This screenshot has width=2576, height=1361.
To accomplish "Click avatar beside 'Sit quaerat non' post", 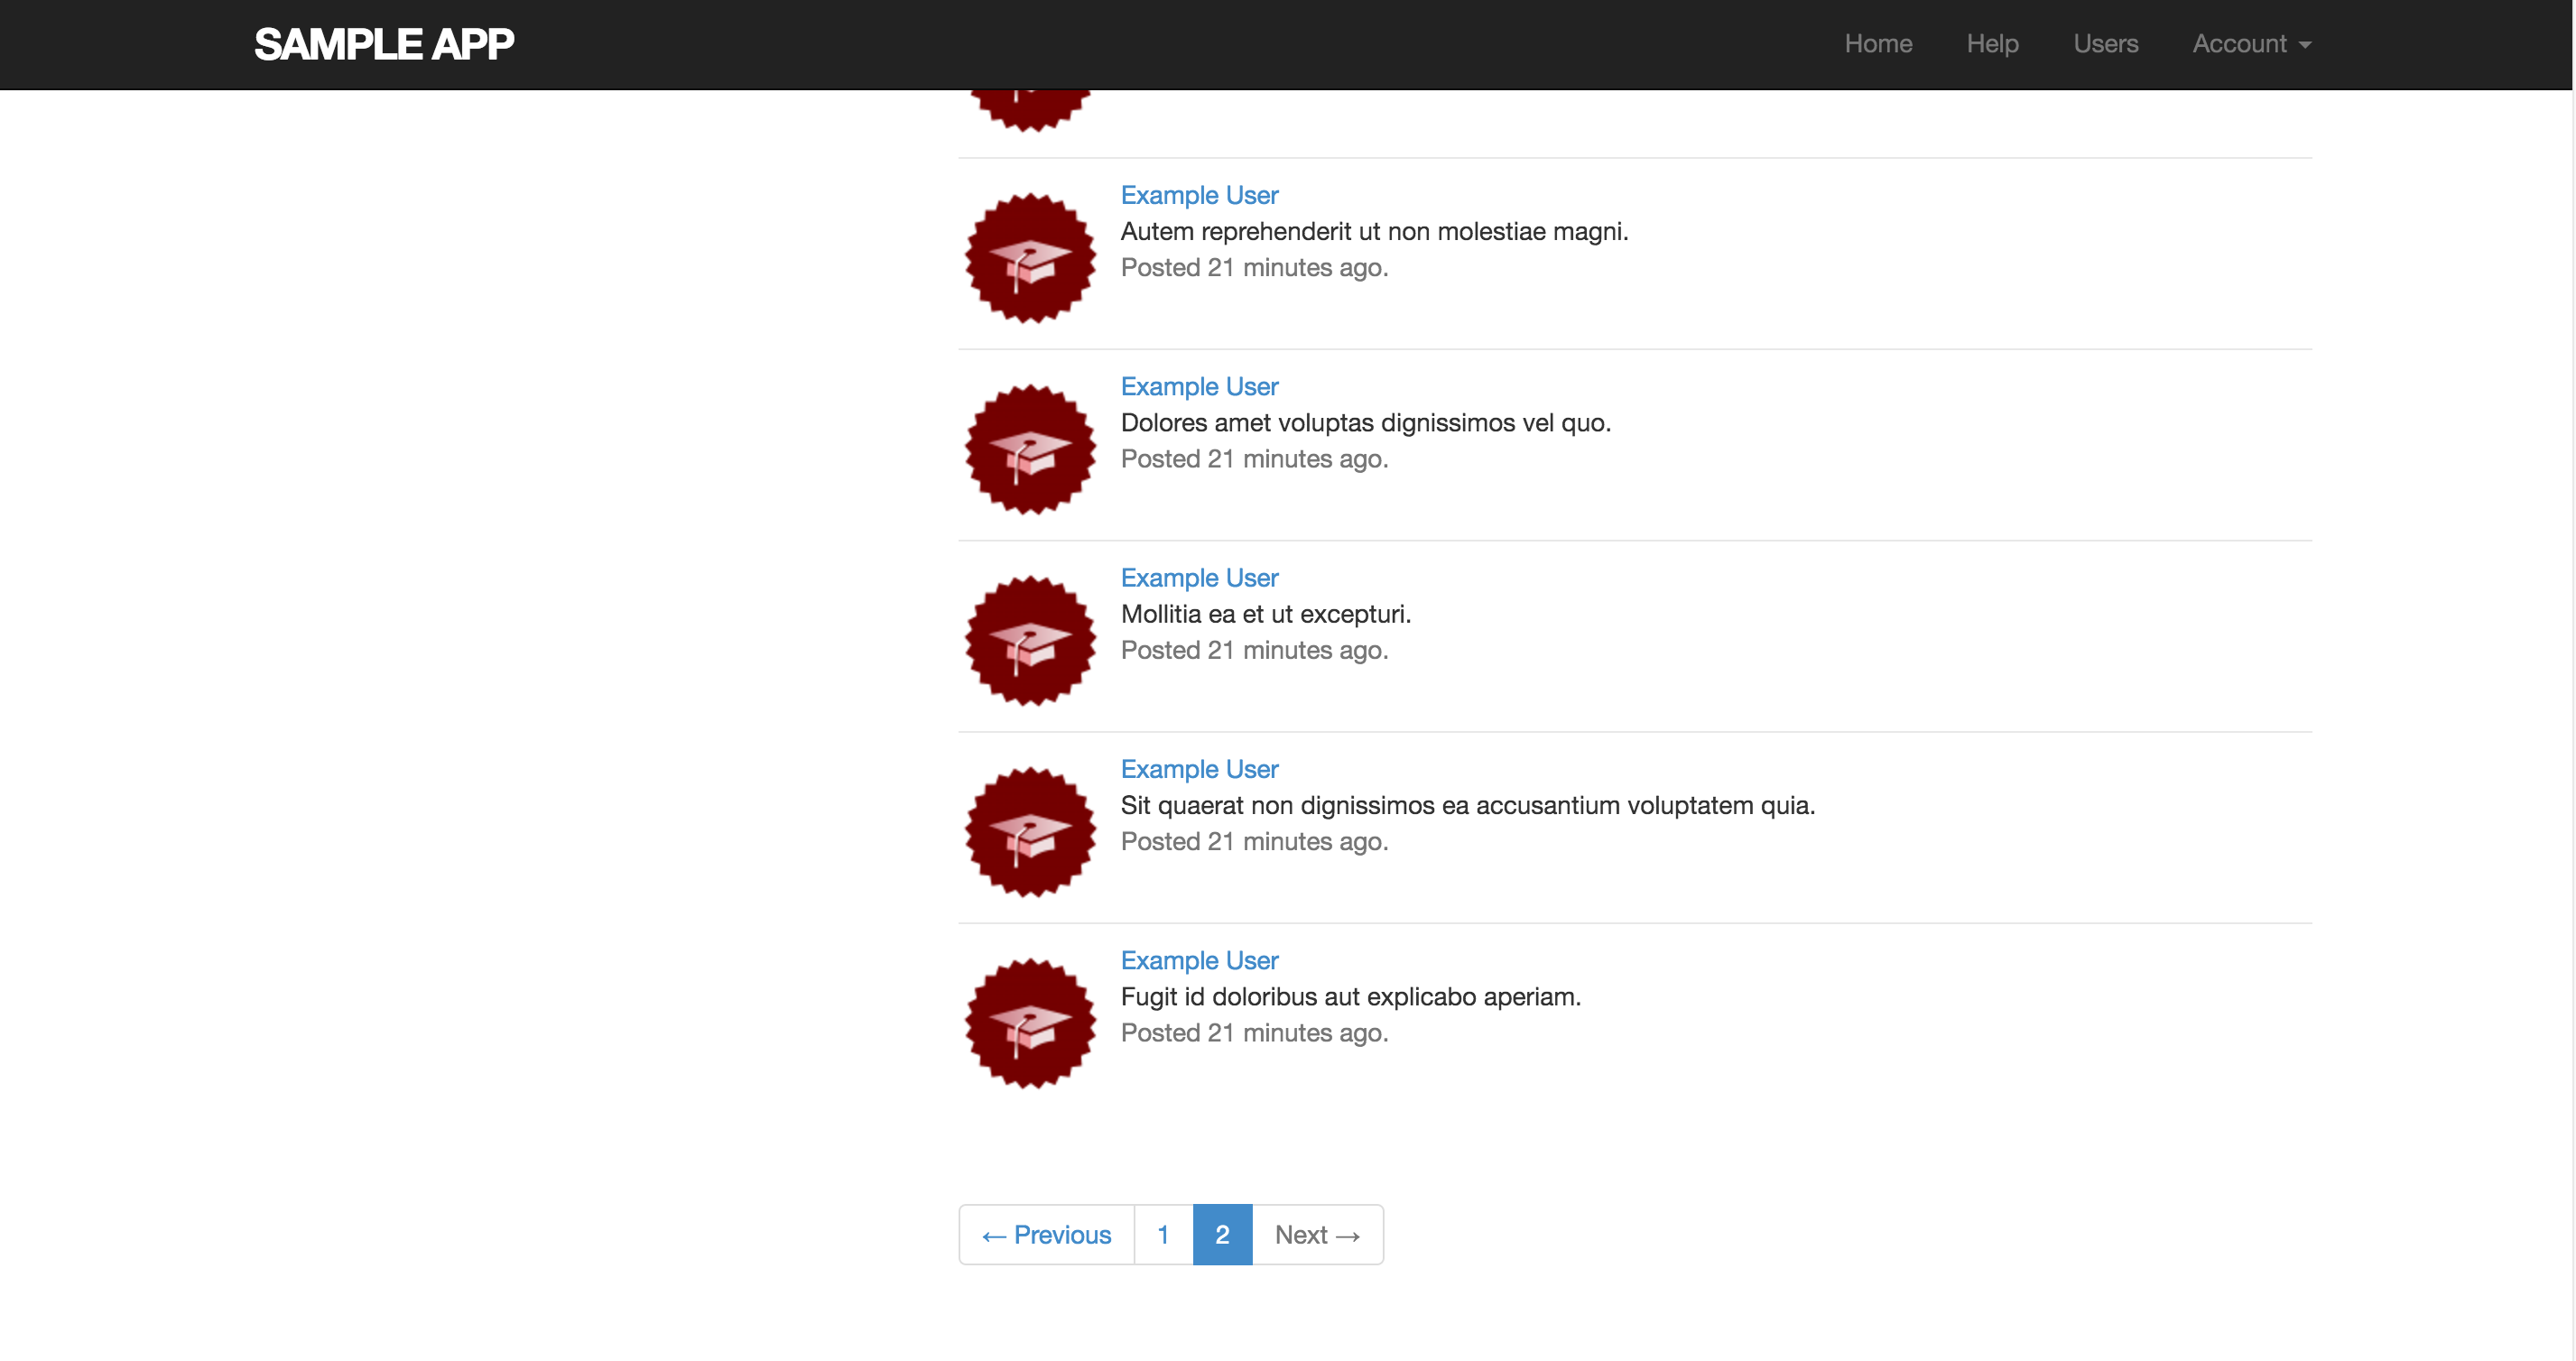I will [x=1030, y=832].
